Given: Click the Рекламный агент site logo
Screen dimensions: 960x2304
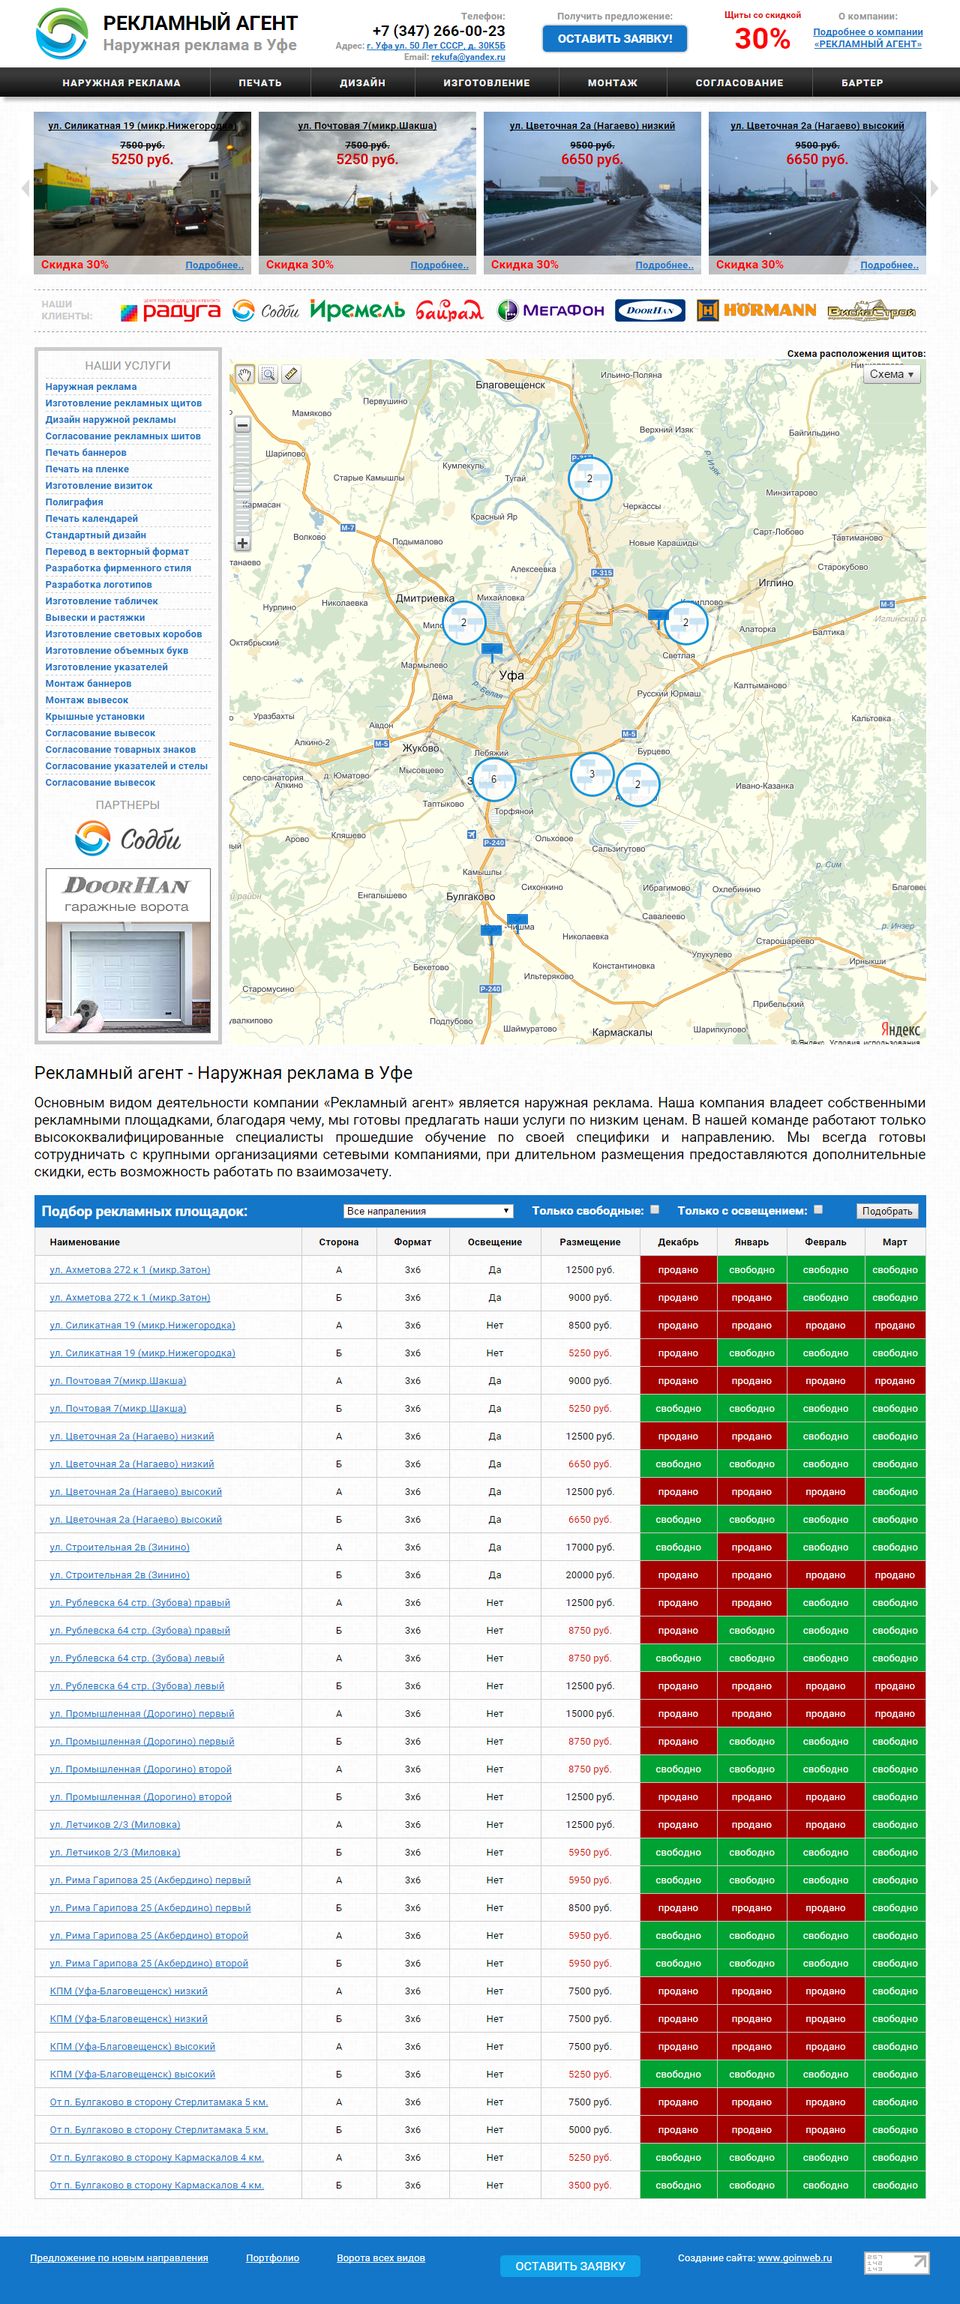Looking at the screenshot, I should 61,33.
